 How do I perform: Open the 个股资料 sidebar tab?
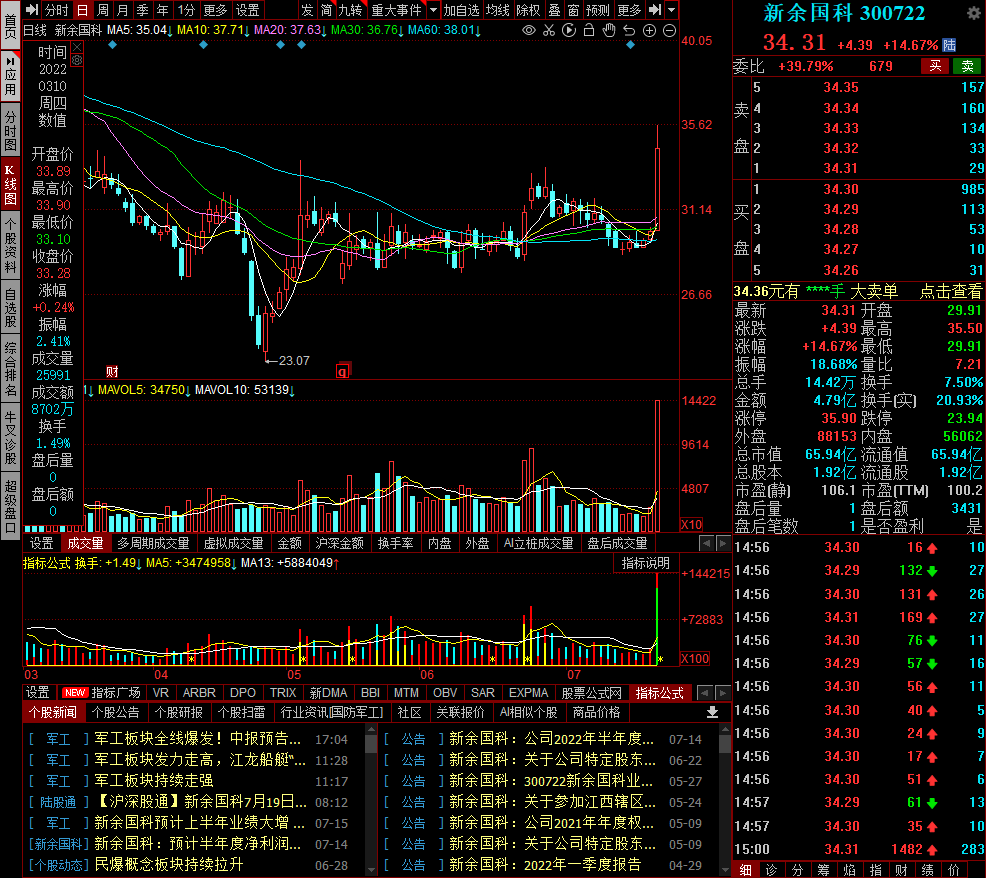pyautogui.click(x=10, y=245)
